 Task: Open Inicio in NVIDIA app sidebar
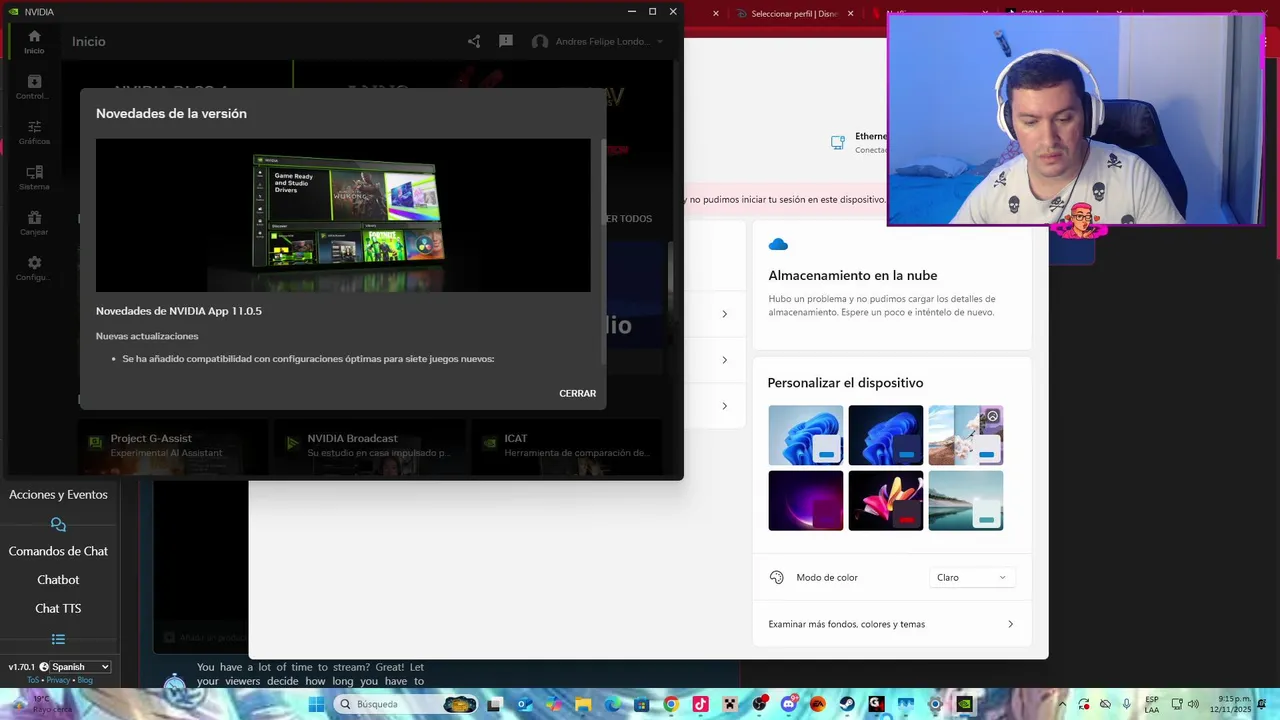(x=34, y=42)
